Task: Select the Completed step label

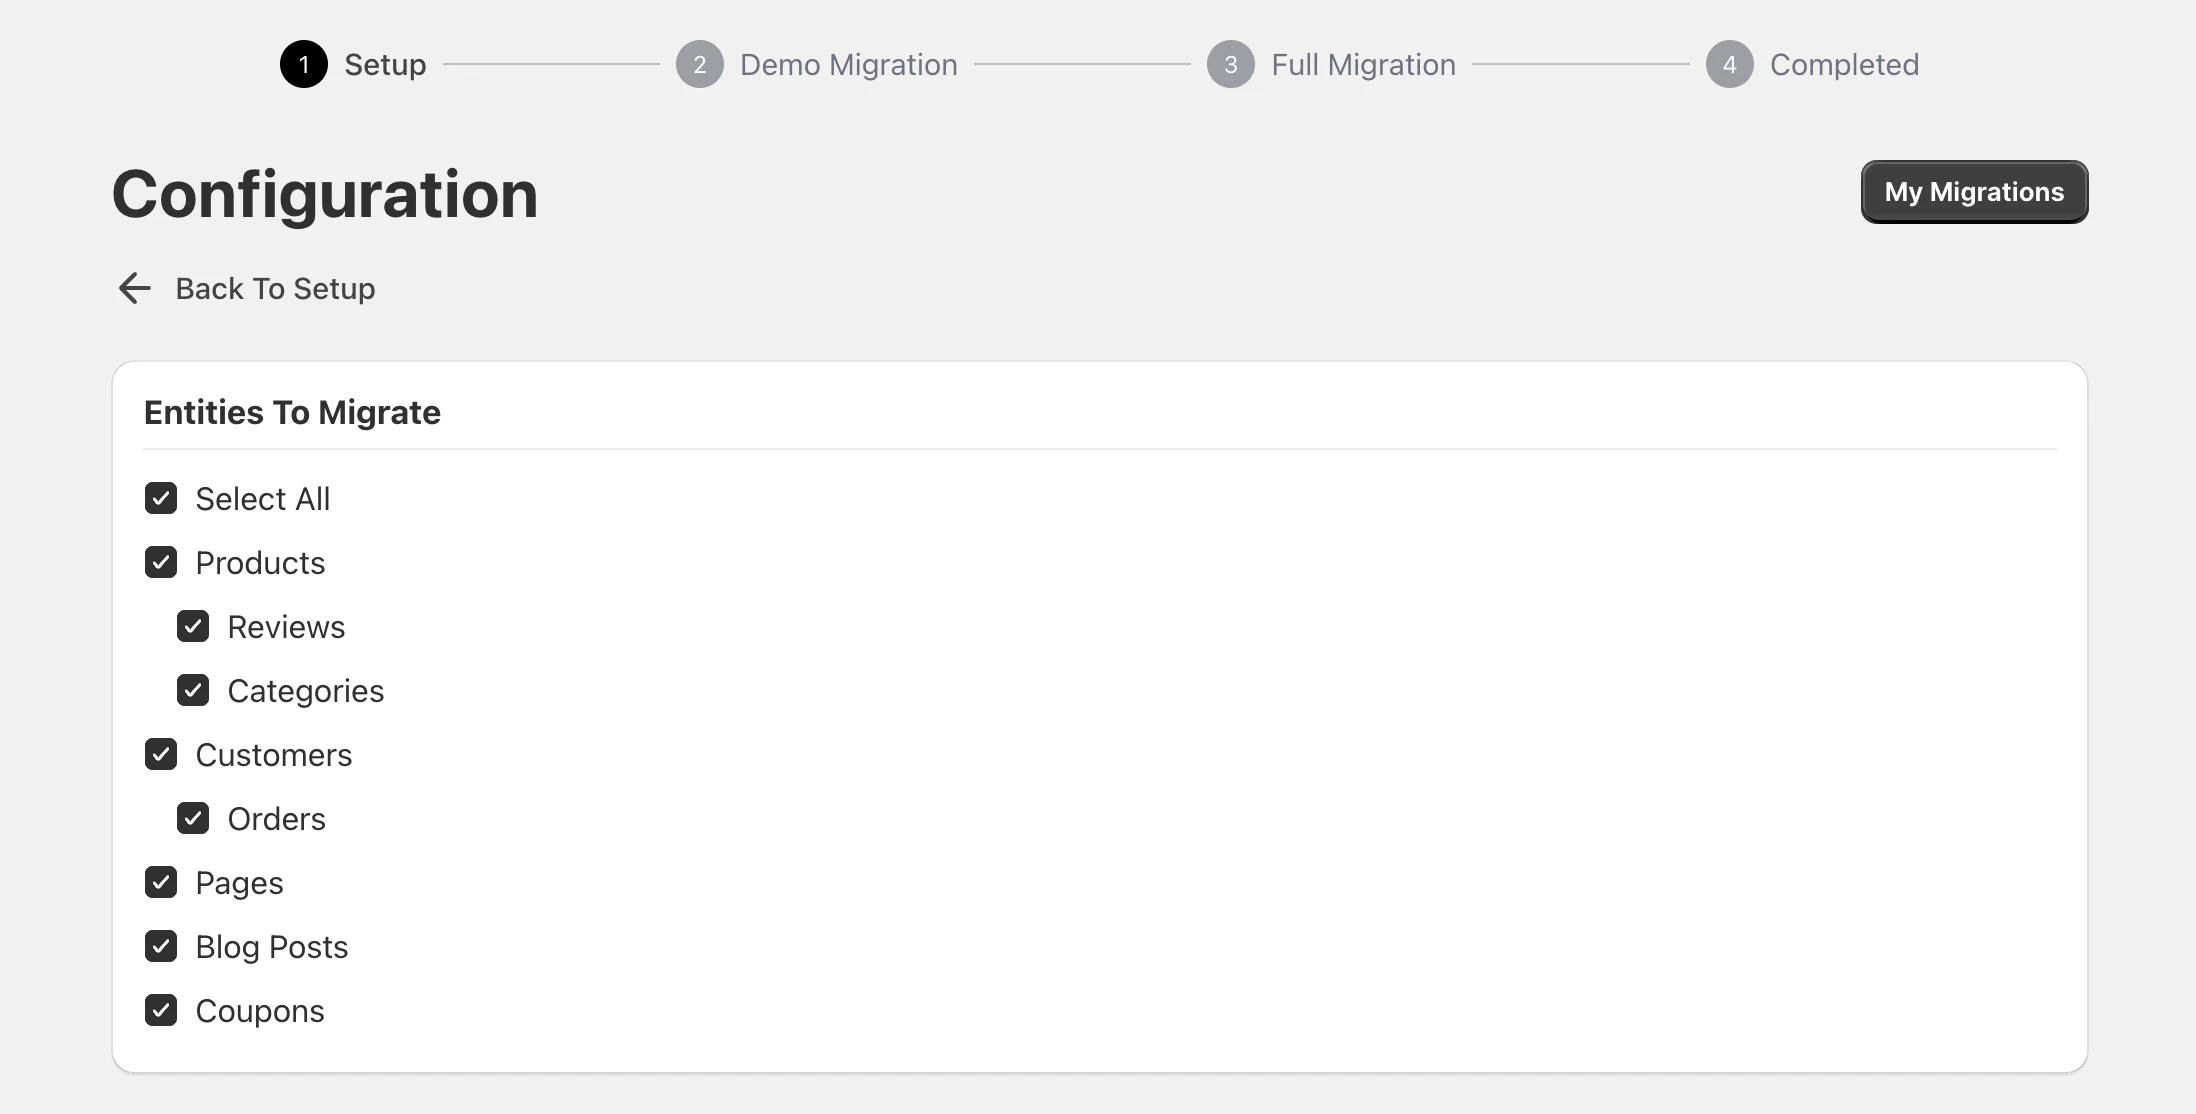Action: click(1844, 65)
